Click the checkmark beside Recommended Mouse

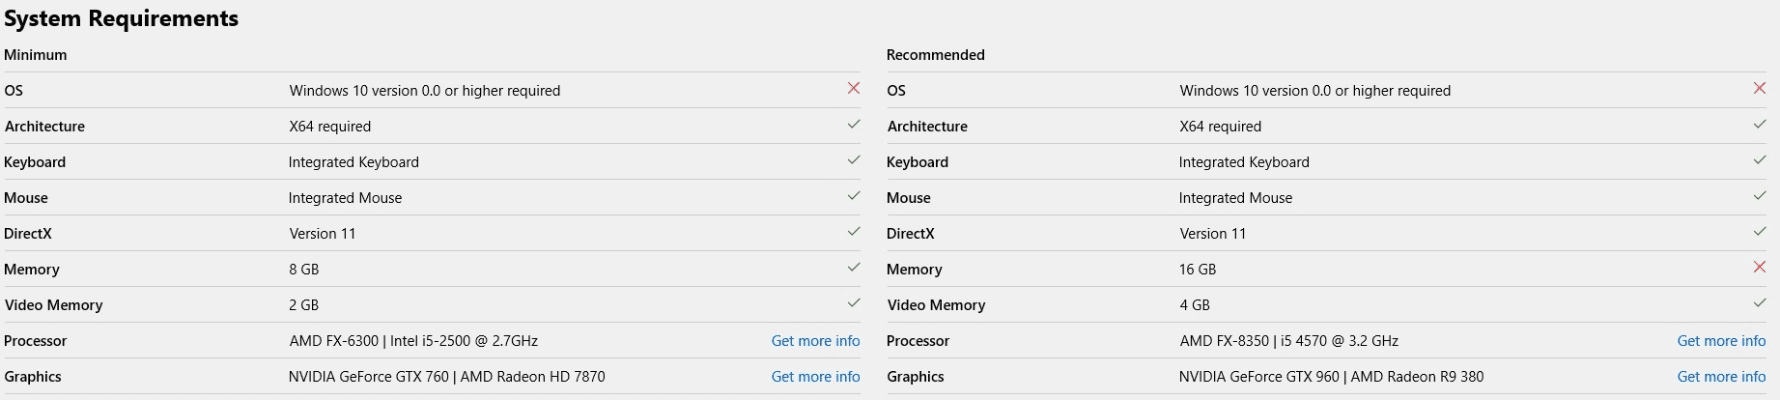[1759, 196]
